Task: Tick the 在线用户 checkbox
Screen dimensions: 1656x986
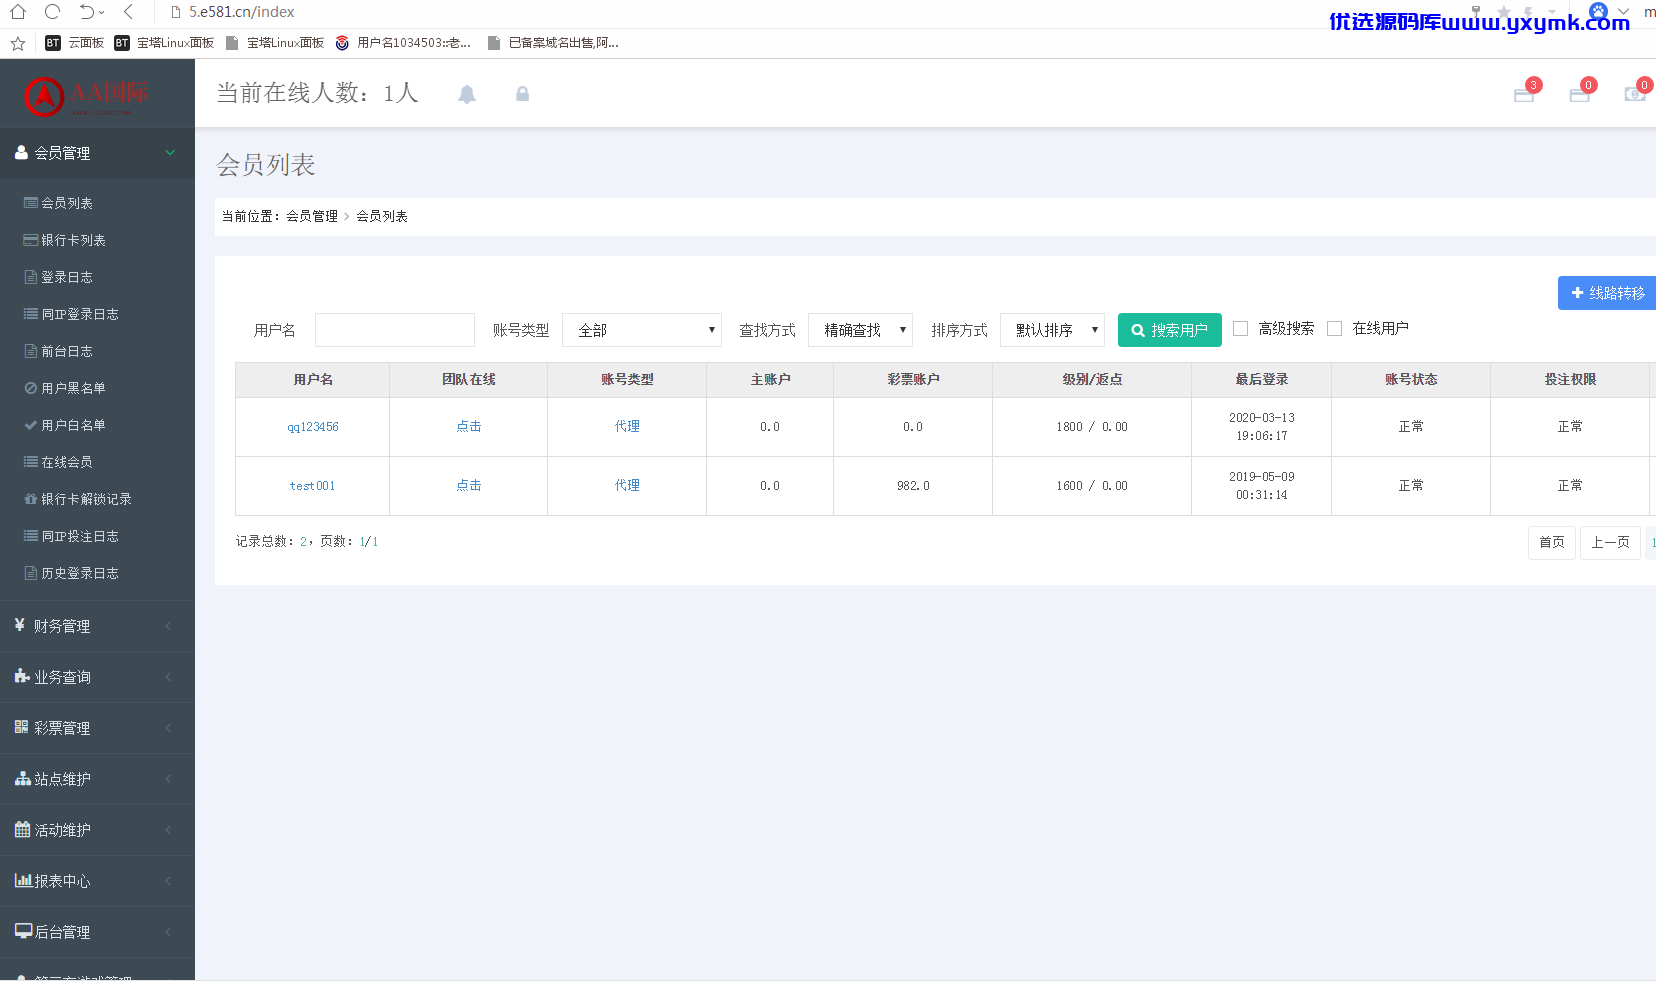Action: (1334, 328)
